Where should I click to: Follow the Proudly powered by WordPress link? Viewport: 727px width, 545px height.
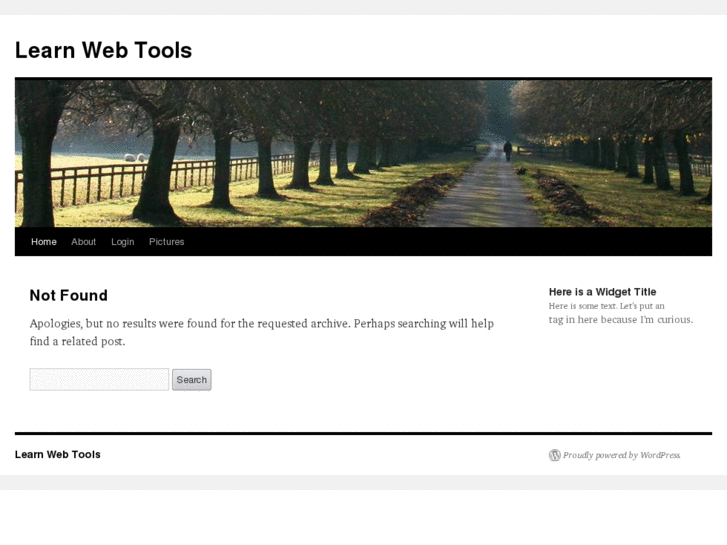click(x=621, y=455)
